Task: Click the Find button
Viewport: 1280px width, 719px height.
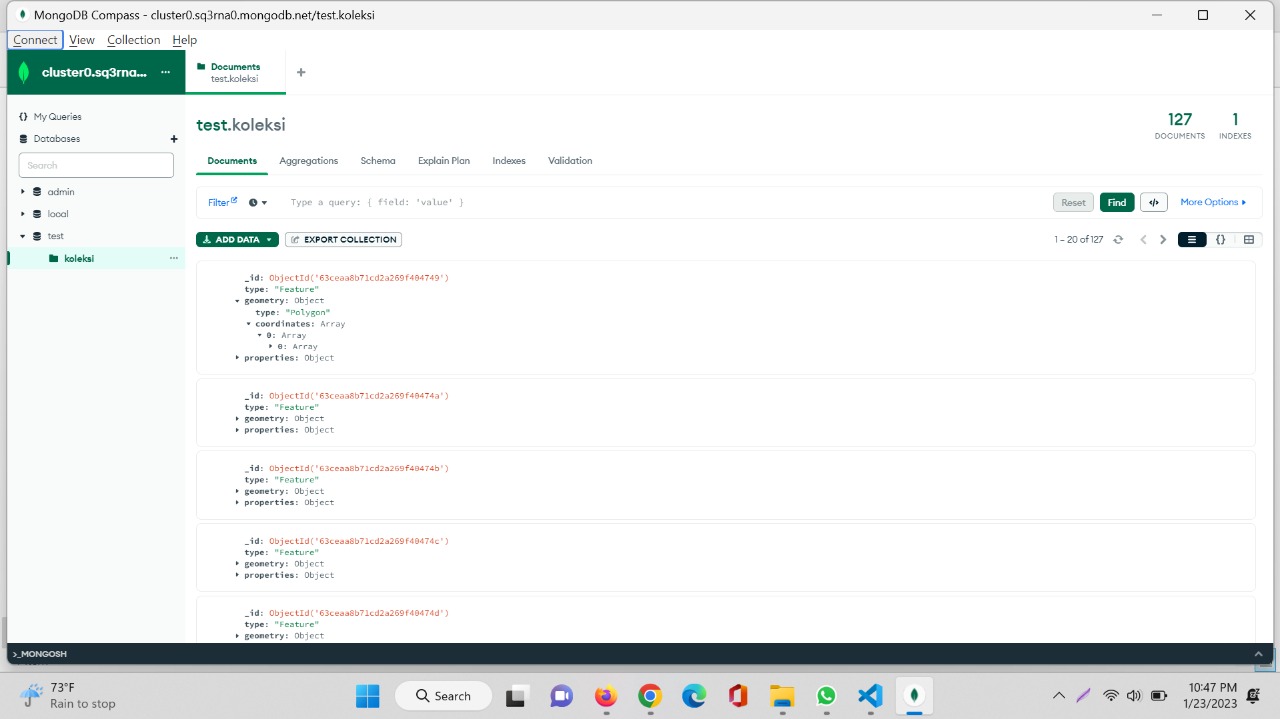Action: click(x=1117, y=202)
